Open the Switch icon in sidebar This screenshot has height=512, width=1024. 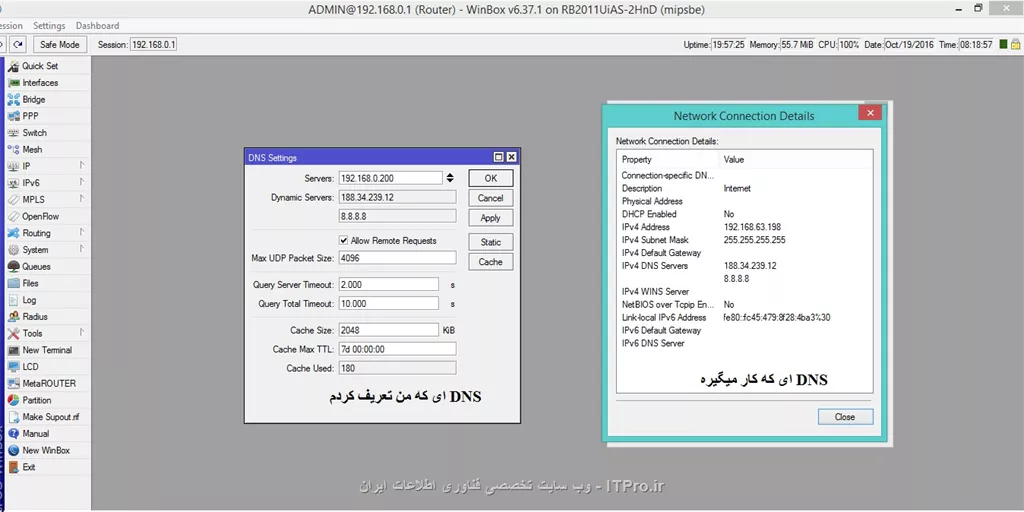coord(13,133)
